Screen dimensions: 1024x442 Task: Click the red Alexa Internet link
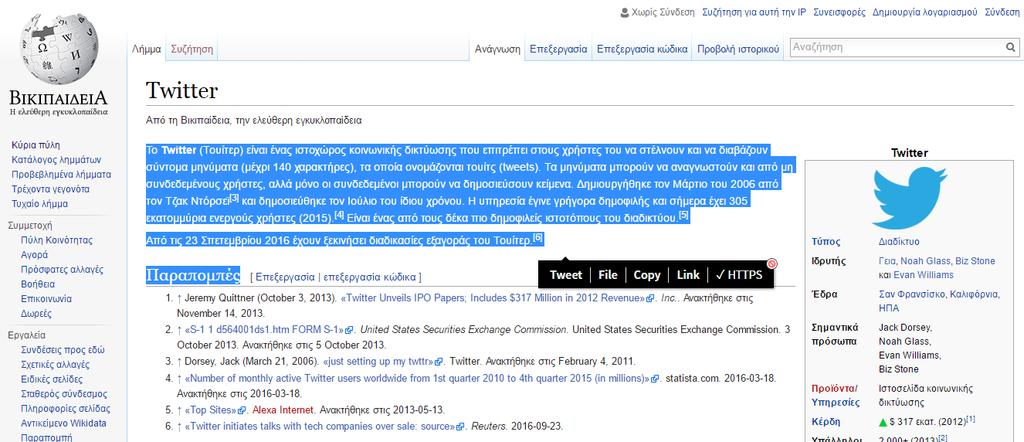[x=283, y=411]
